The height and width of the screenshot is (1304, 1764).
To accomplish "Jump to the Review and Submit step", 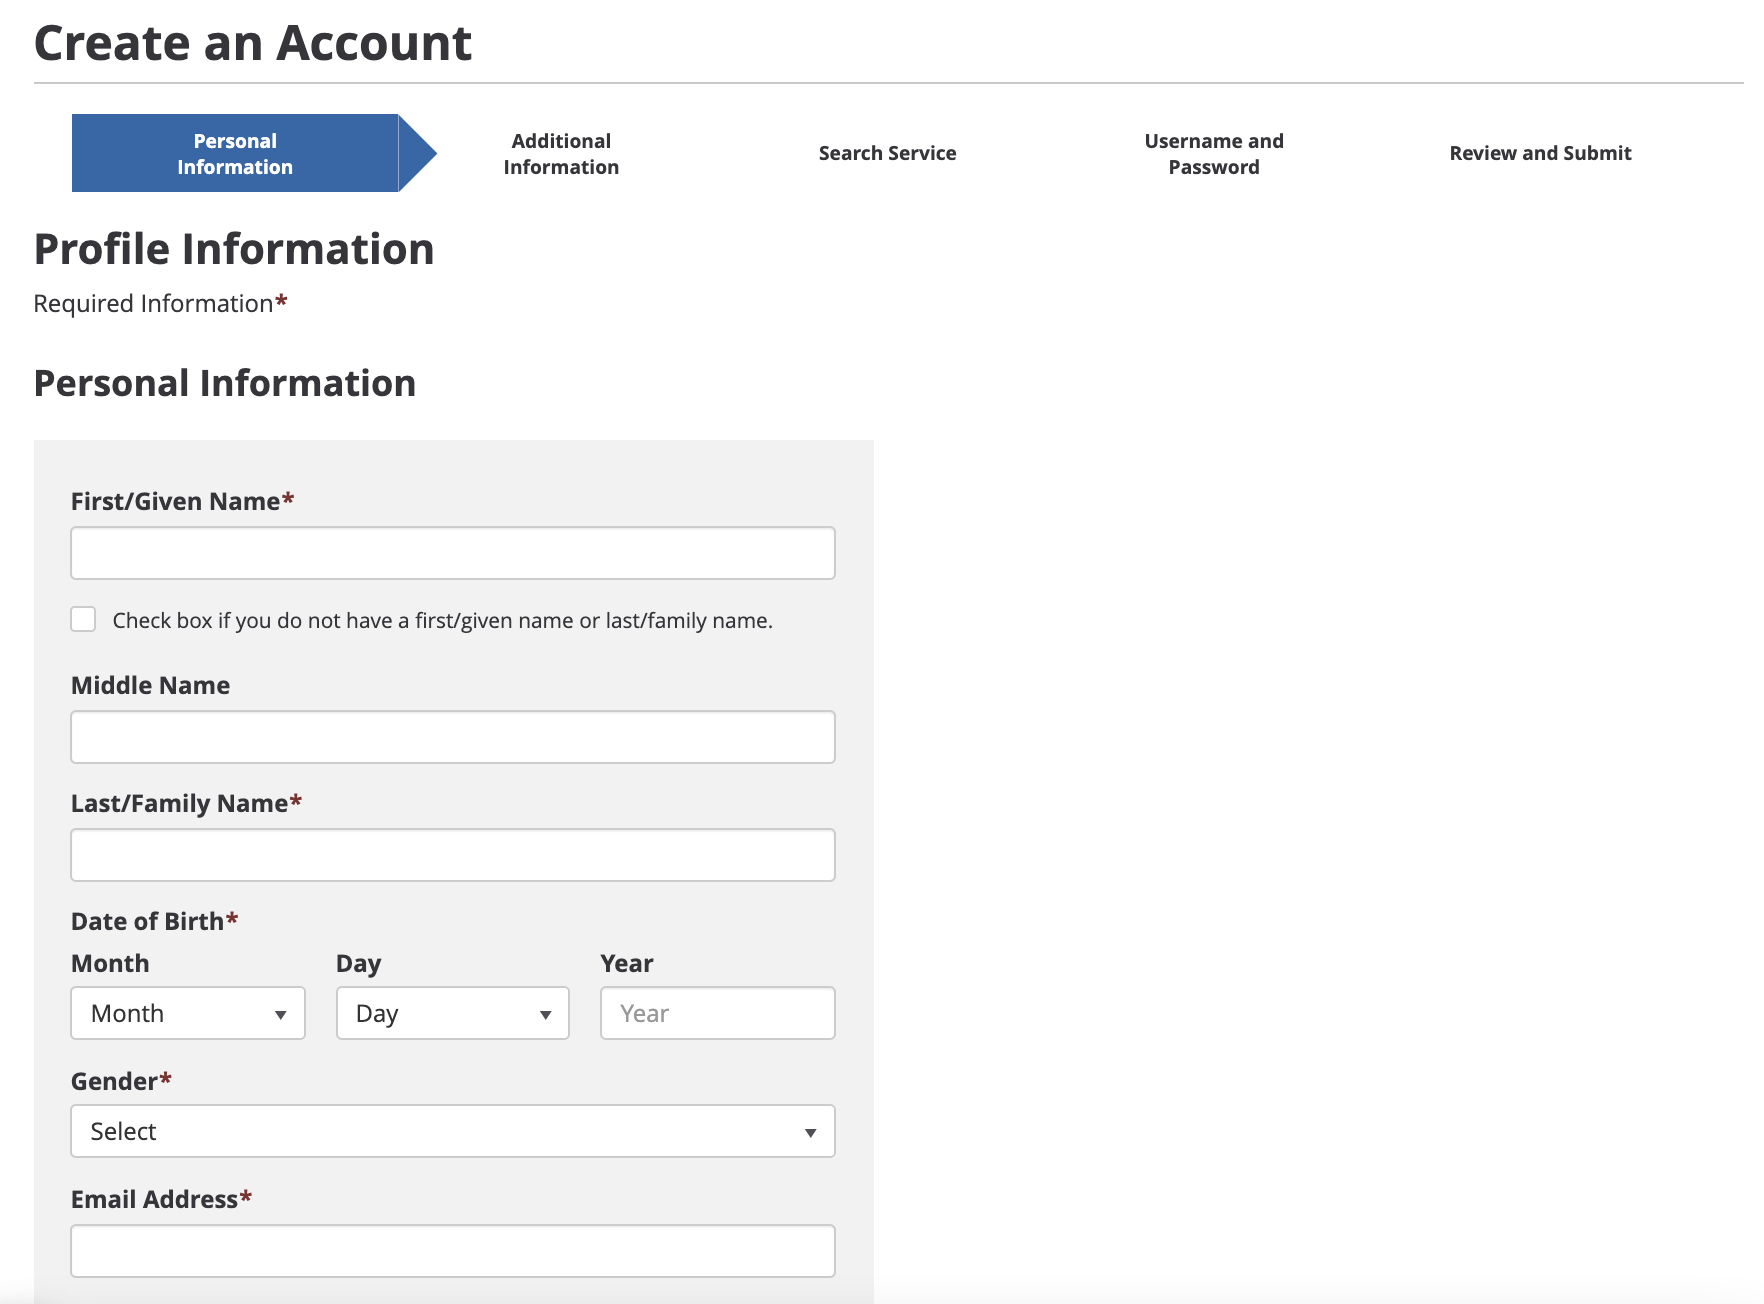I will pos(1540,153).
